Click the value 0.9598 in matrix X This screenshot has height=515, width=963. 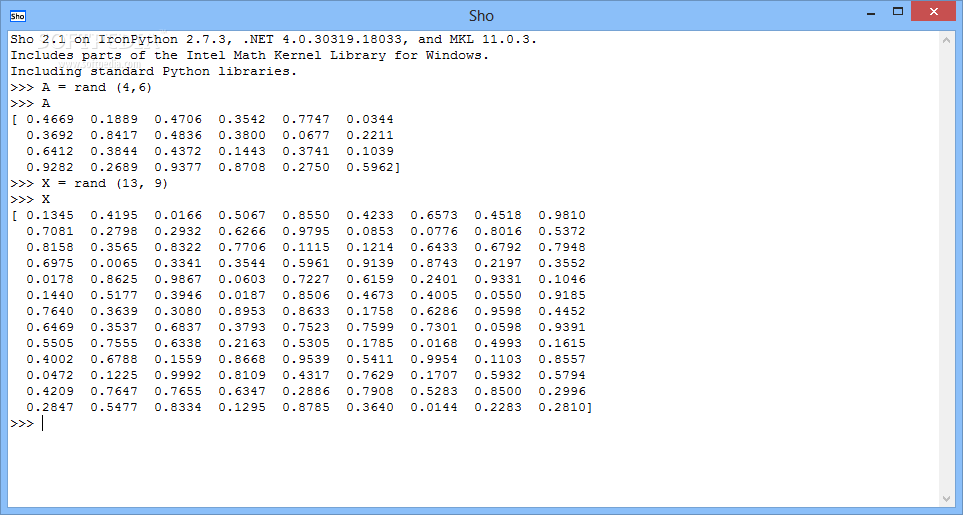tap(498, 311)
